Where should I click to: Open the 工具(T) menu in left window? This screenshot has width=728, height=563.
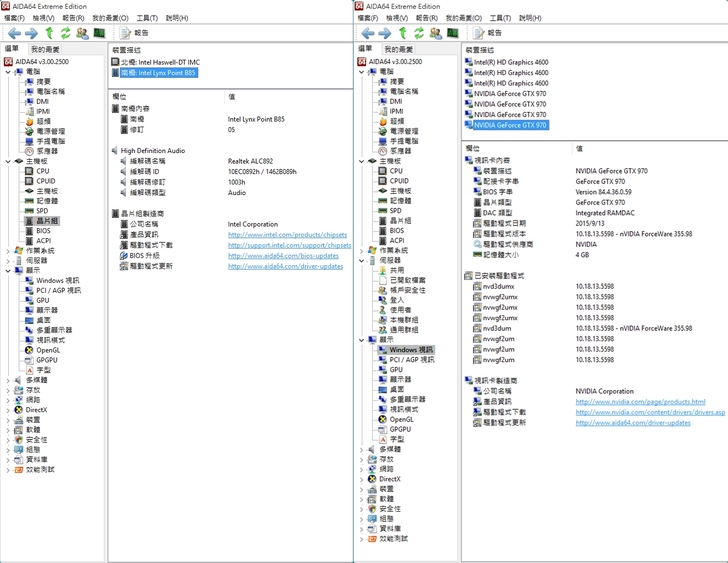pos(147,18)
